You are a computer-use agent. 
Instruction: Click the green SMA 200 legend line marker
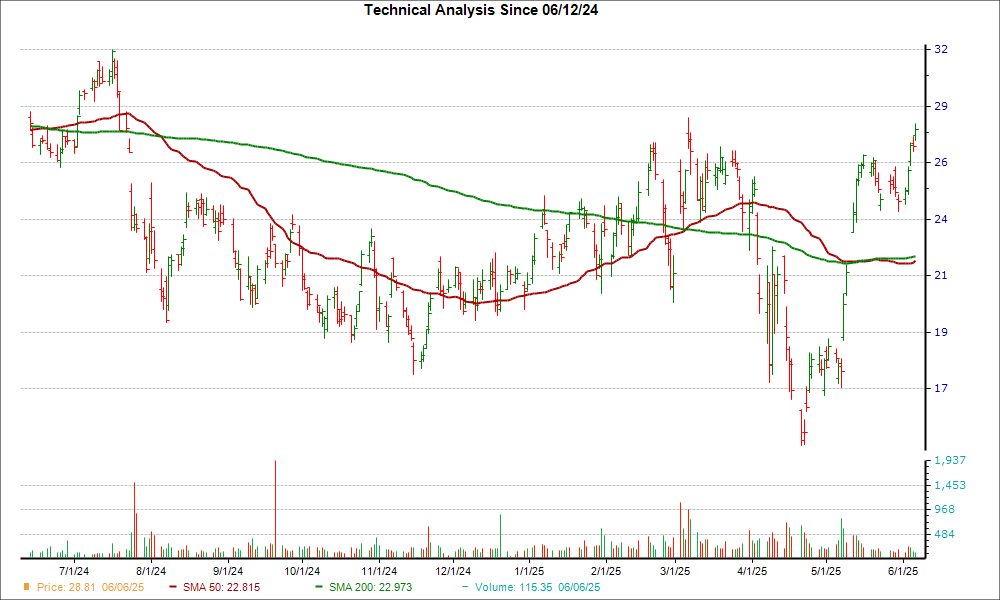(x=320, y=587)
